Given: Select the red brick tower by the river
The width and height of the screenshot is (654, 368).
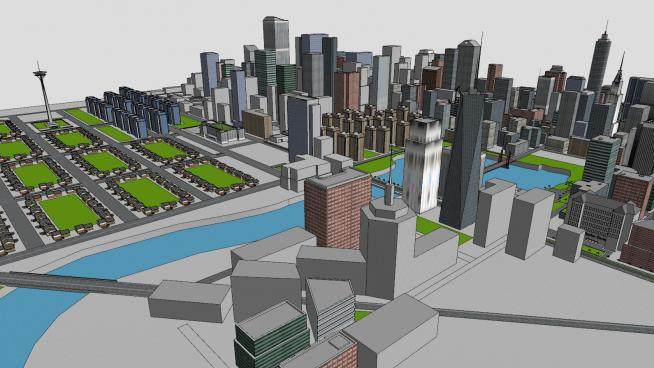Looking at the screenshot, I should (337, 209).
